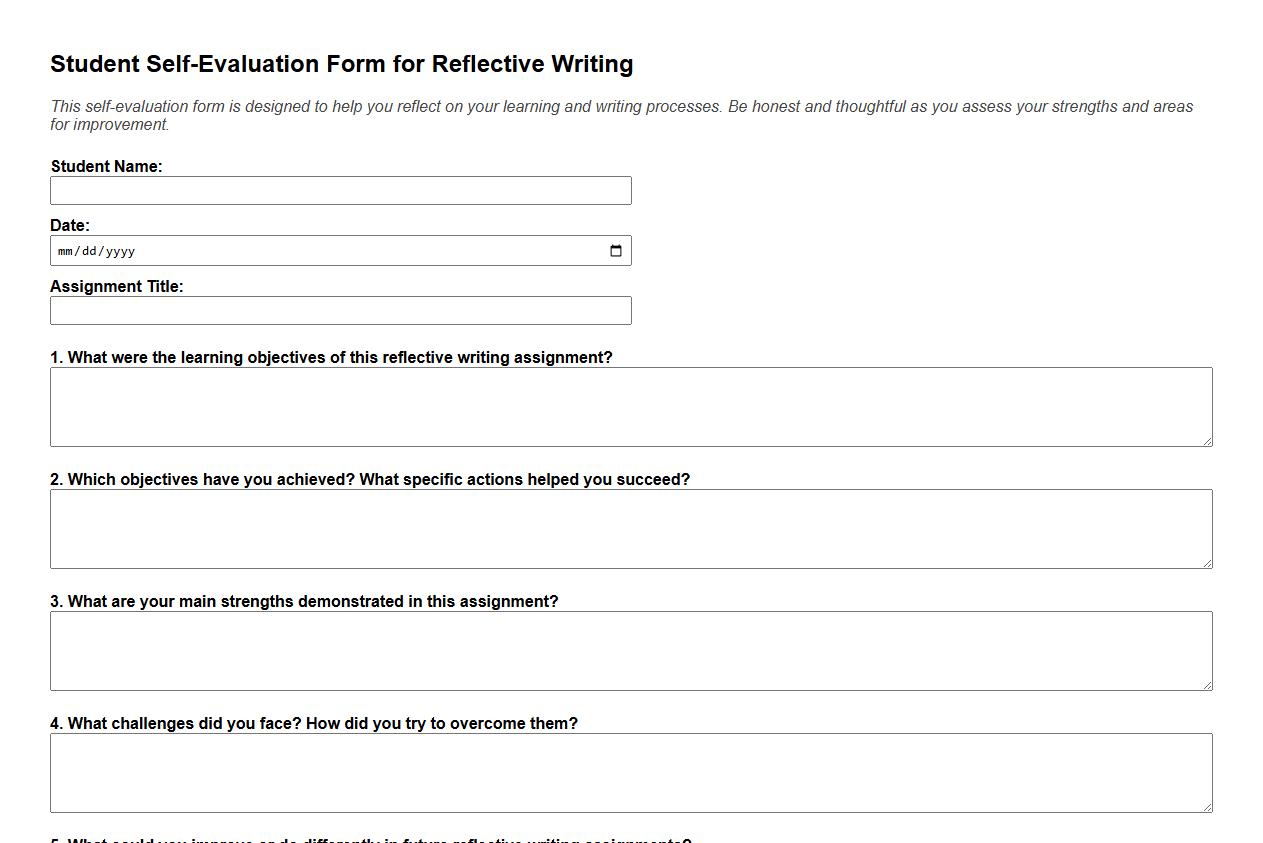Click the achieved objectives answer box
Image resolution: width=1263 pixels, height=843 pixels.
[x=630, y=528]
